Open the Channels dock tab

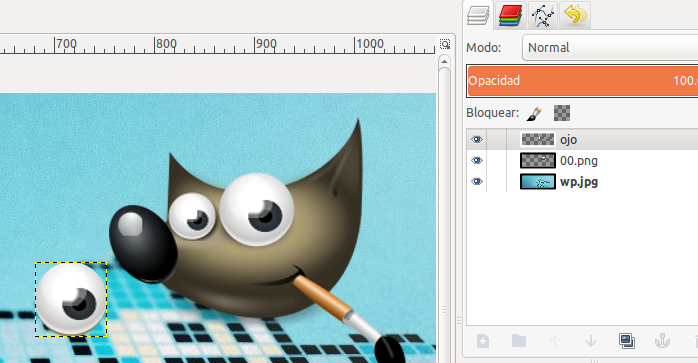coord(510,15)
